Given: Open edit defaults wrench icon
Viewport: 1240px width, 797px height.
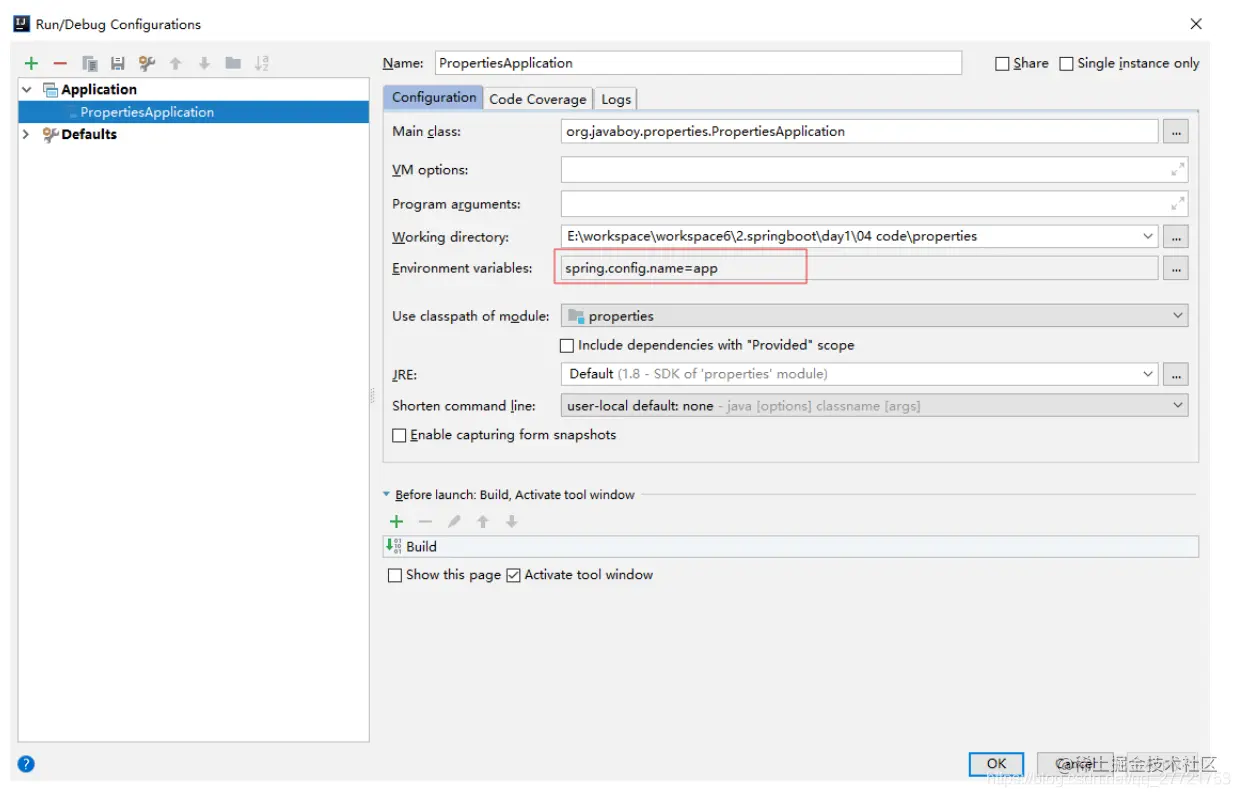Looking at the screenshot, I should click(147, 63).
